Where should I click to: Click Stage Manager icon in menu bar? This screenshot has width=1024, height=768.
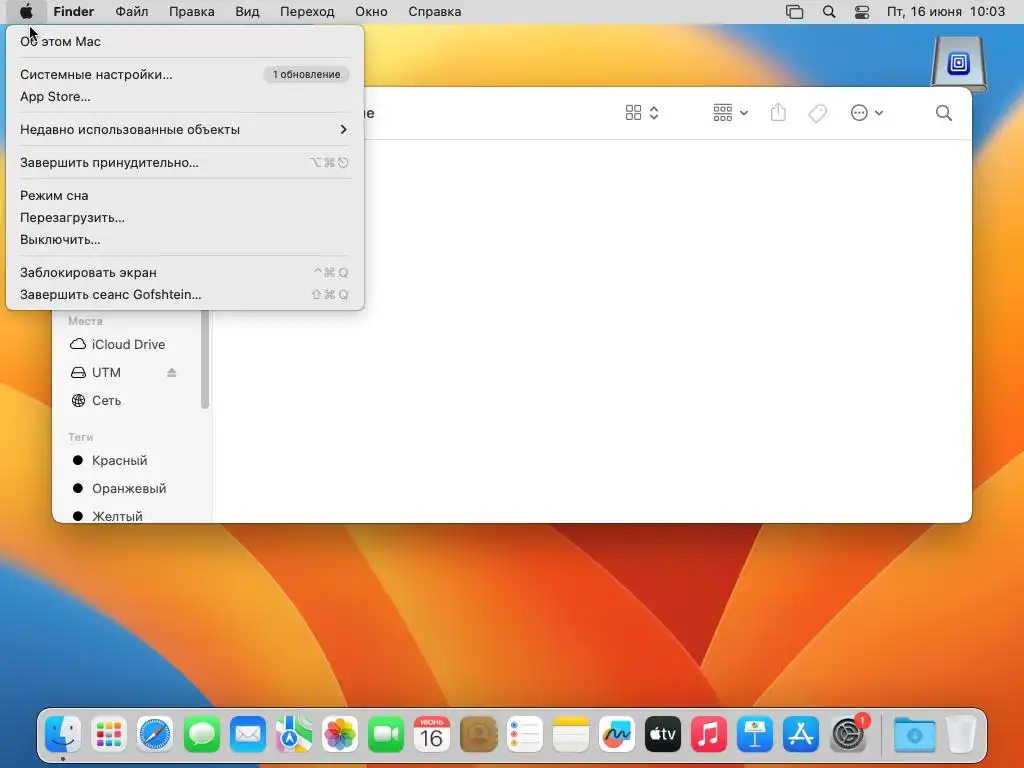(794, 12)
